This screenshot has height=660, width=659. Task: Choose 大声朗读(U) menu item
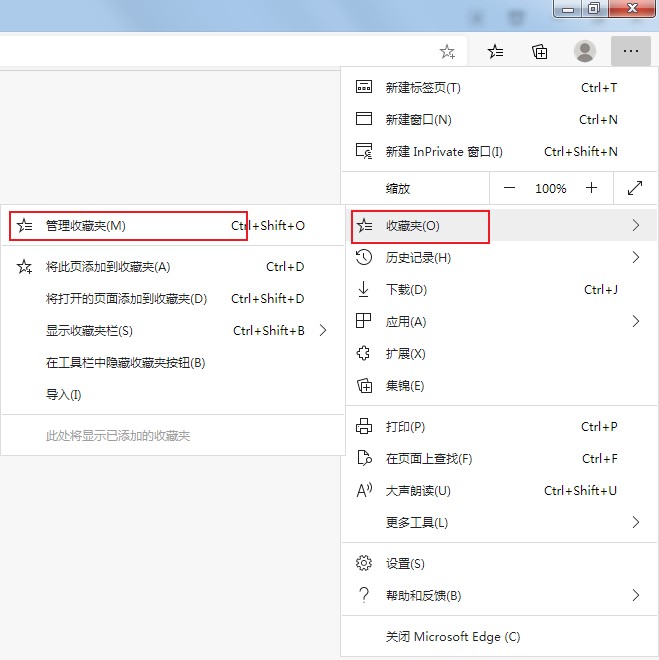tap(499, 490)
